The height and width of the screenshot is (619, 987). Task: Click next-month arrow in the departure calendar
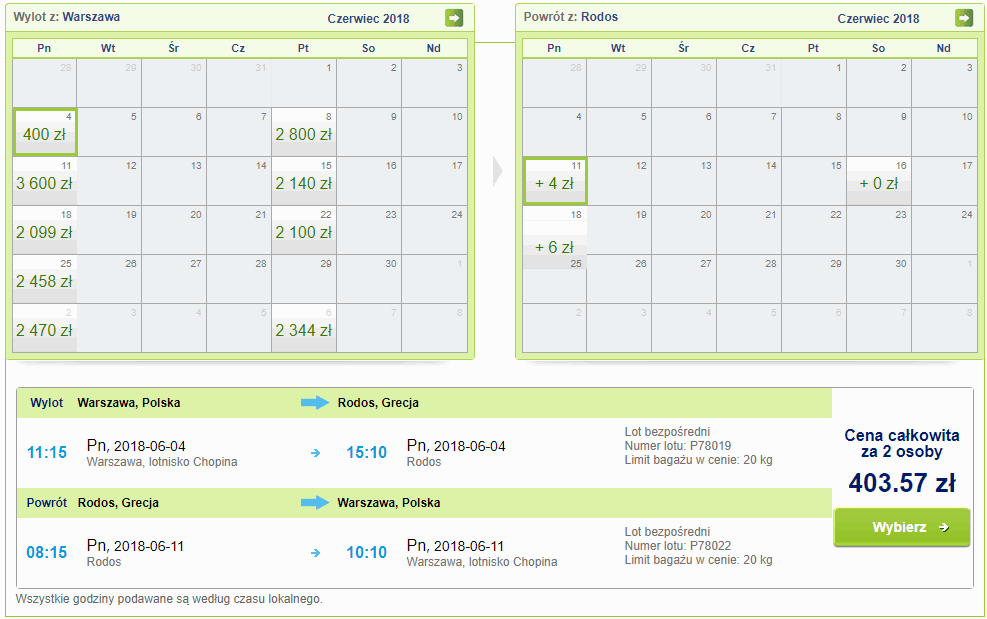pyautogui.click(x=454, y=18)
